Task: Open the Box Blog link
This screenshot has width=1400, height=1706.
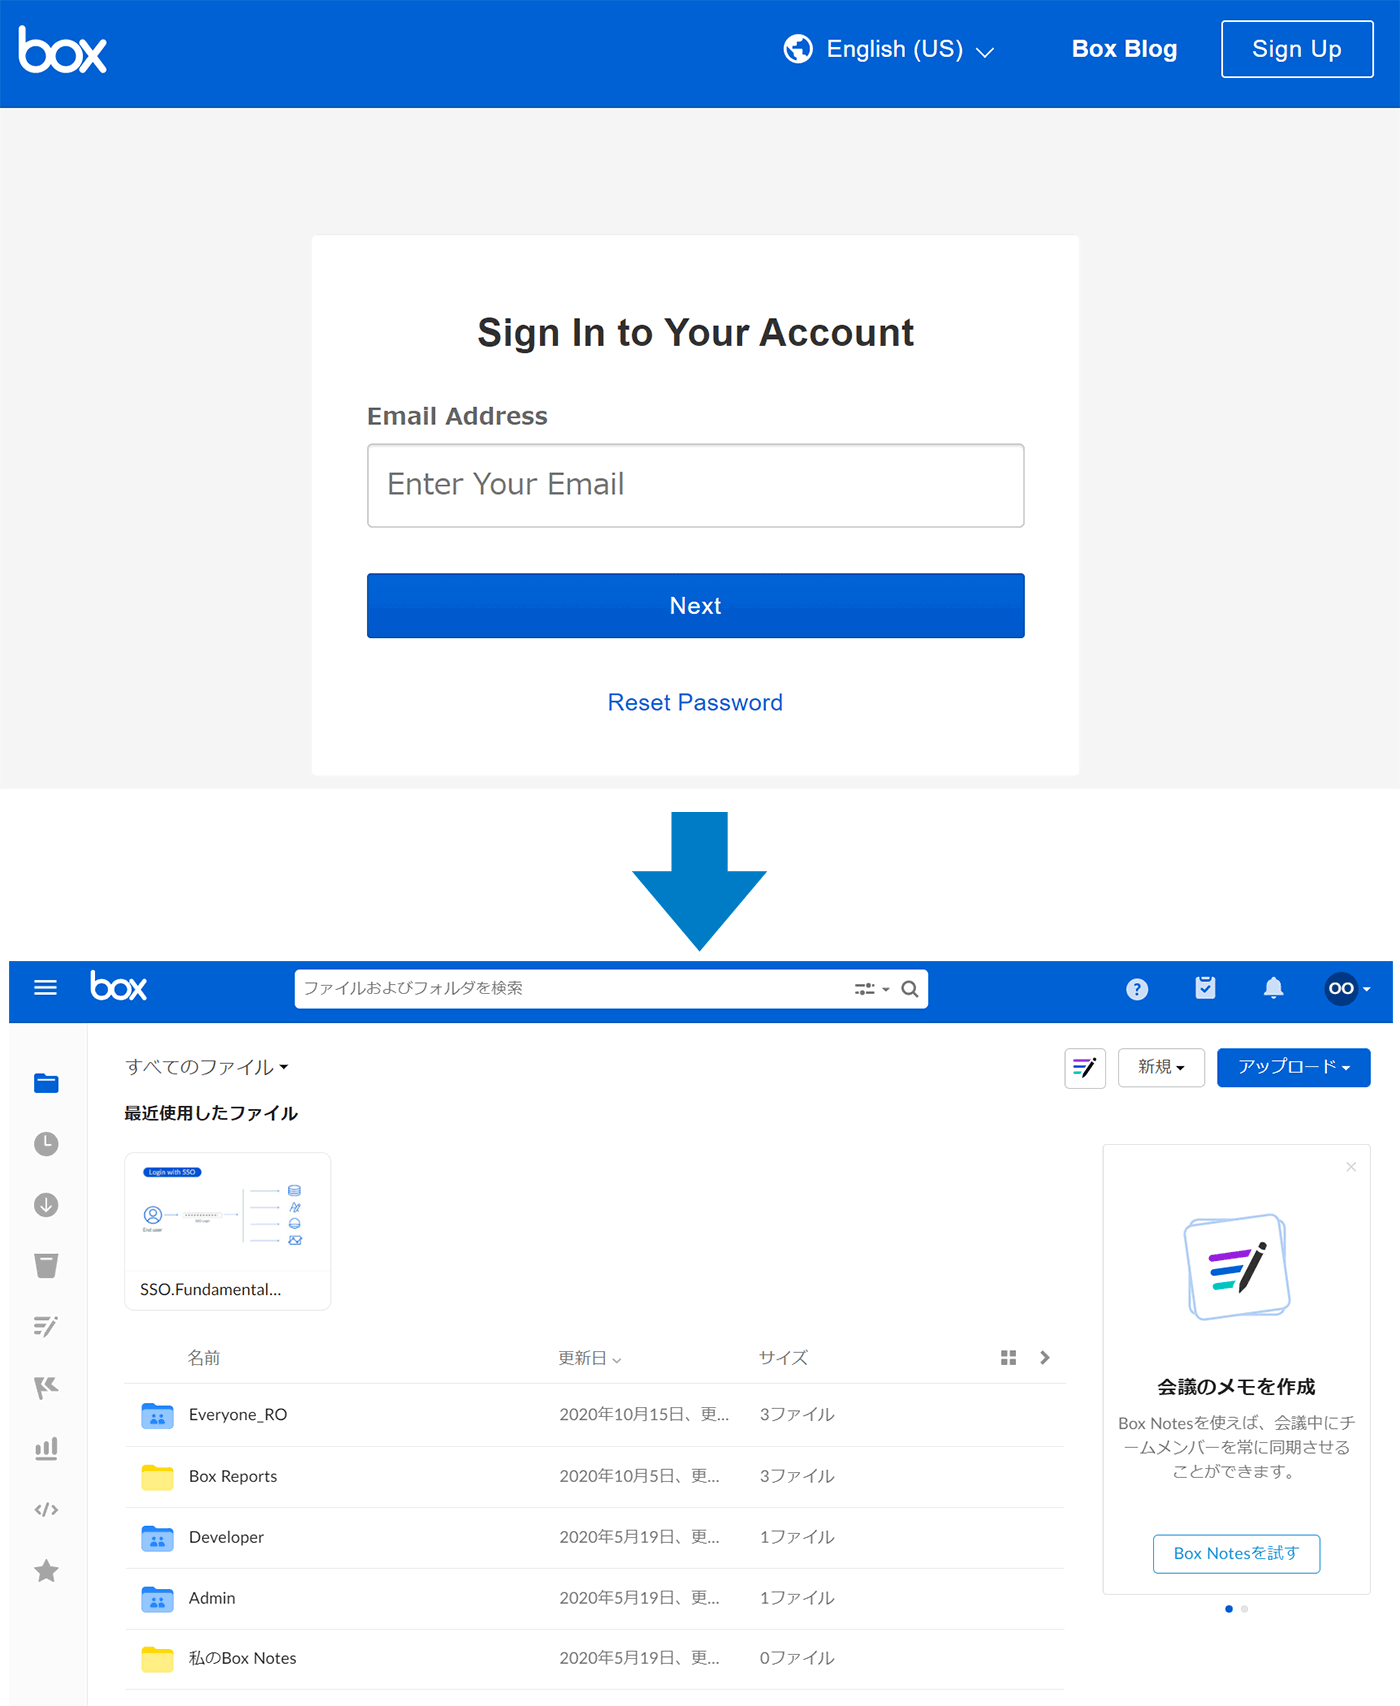Action: tap(1124, 49)
